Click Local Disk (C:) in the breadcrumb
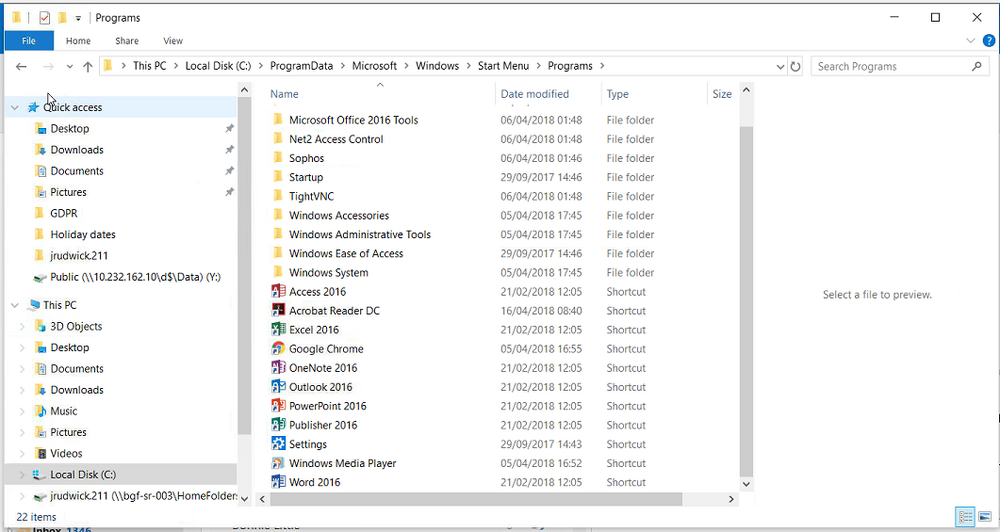Screen dimensions: 1000x532 [x=218, y=66]
